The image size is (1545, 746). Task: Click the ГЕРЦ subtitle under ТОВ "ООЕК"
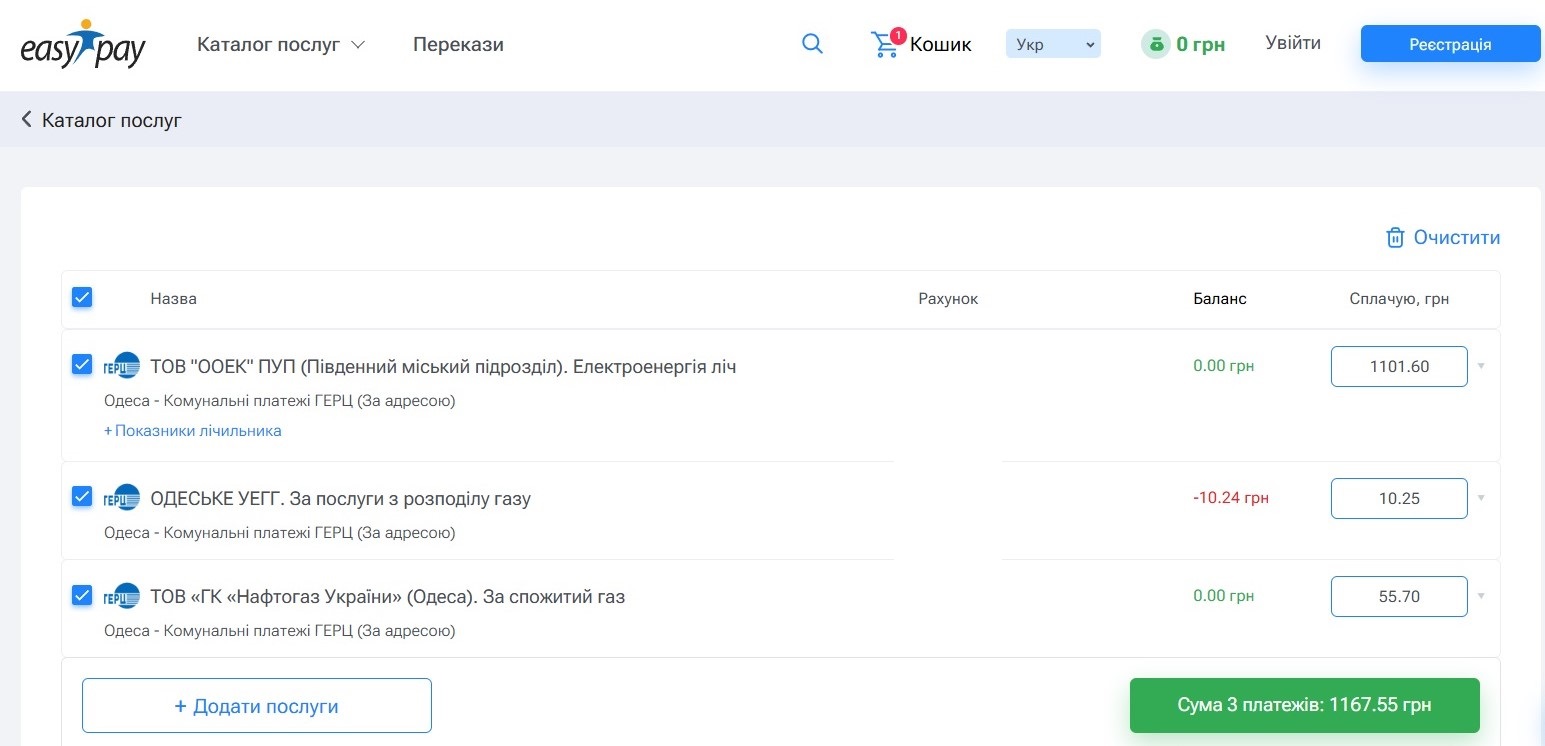[280, 401]
